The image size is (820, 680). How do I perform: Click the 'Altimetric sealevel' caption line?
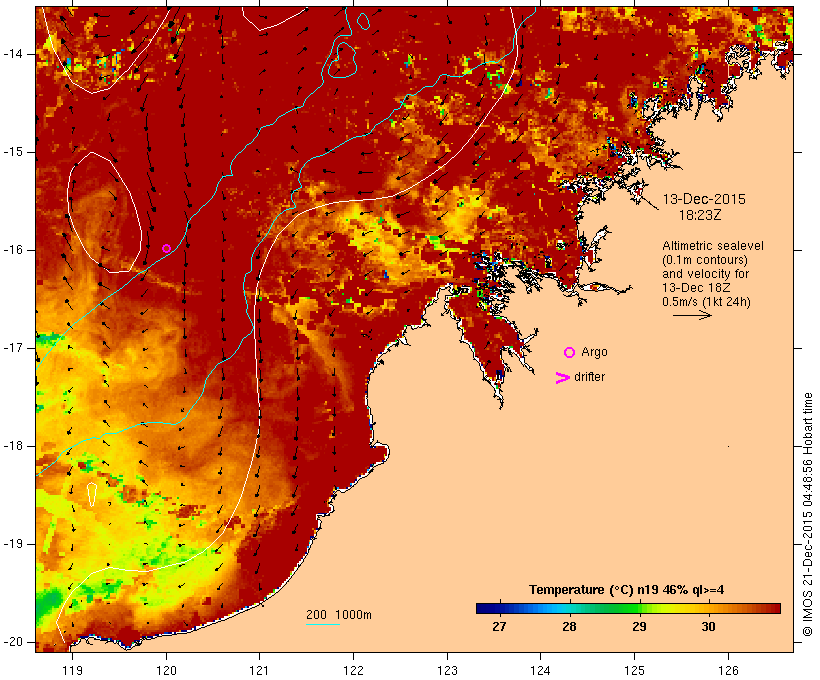[x=713, y=246]
